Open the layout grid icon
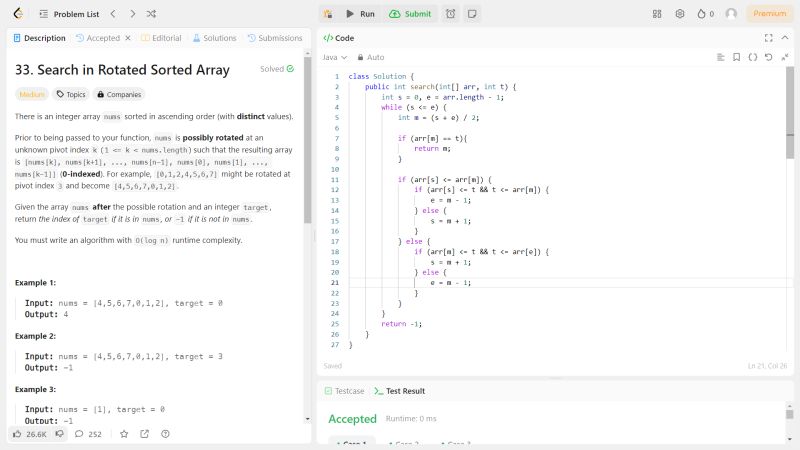Viewport: 800px width, 450px height. (x=657, y=14)
